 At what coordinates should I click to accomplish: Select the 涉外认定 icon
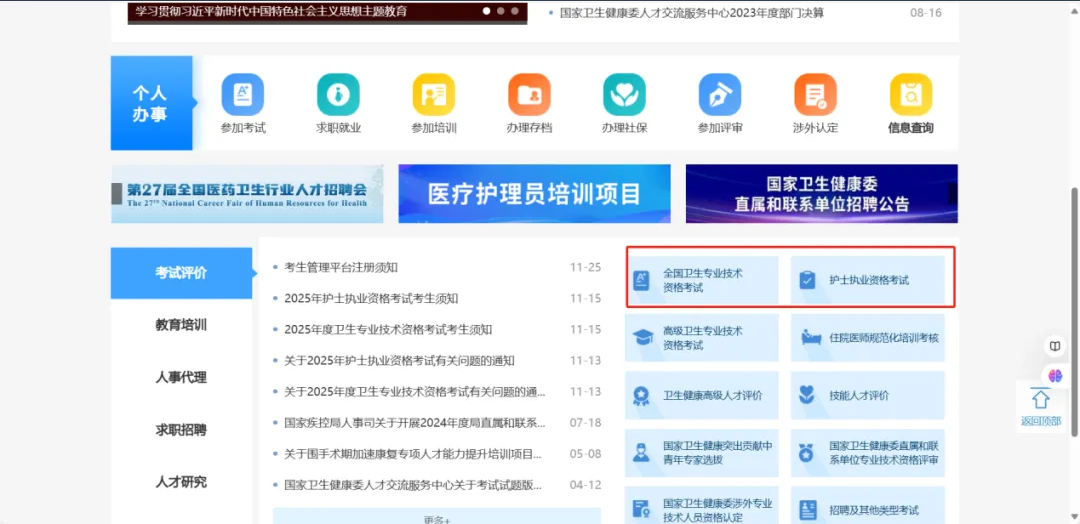coord(815,95)
